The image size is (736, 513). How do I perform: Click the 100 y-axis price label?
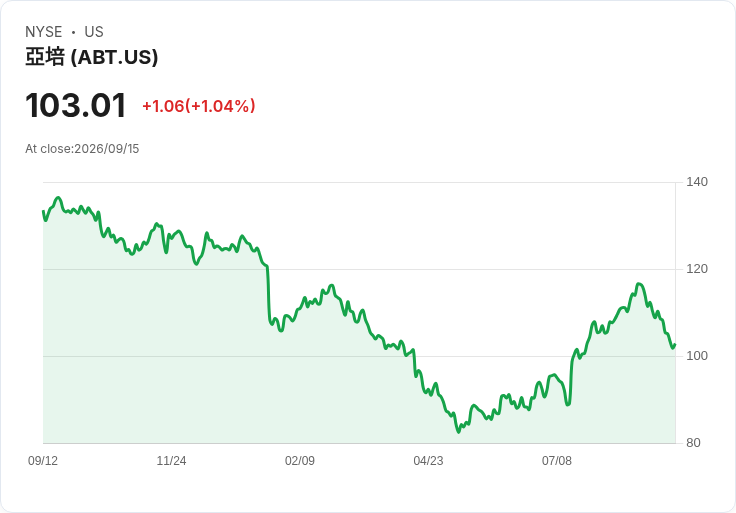(x=697, y=356)
